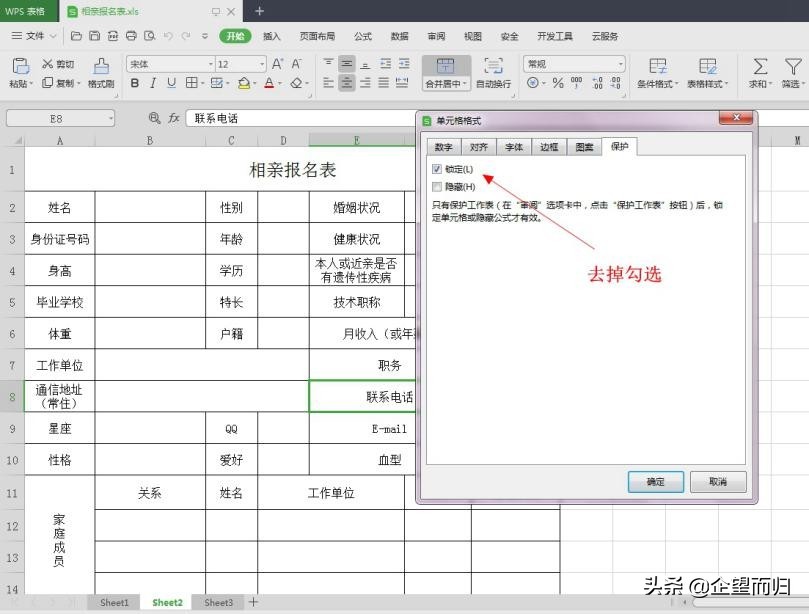The image size is (809, 614).
Task: Select column B header
Action: (x=150, y=140)
